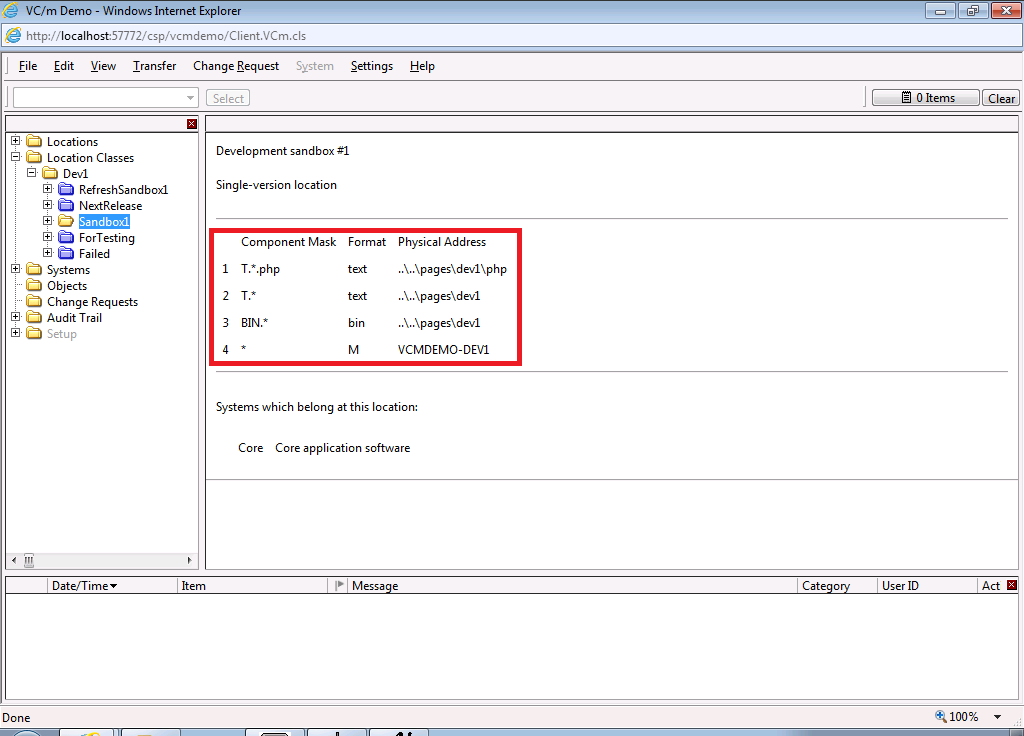This screenshot has height=736, width=1024.
Task: Expand the Locations tree node
Action: click(16, 141)
